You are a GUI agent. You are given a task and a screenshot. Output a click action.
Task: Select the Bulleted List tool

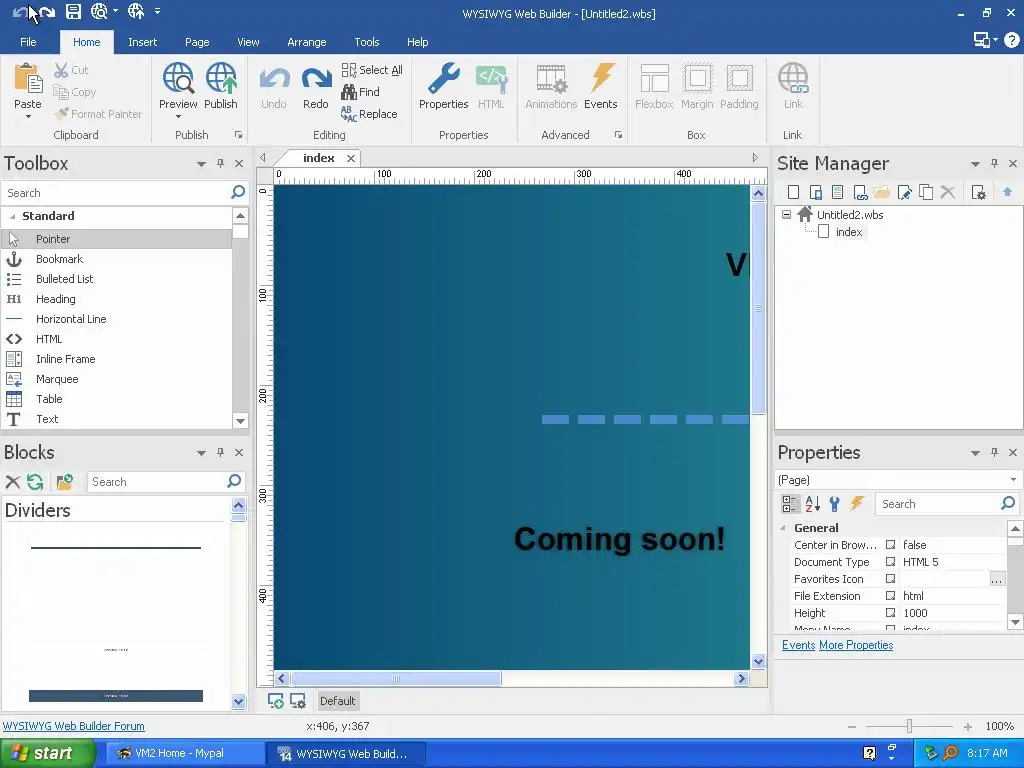click(117, 279)
